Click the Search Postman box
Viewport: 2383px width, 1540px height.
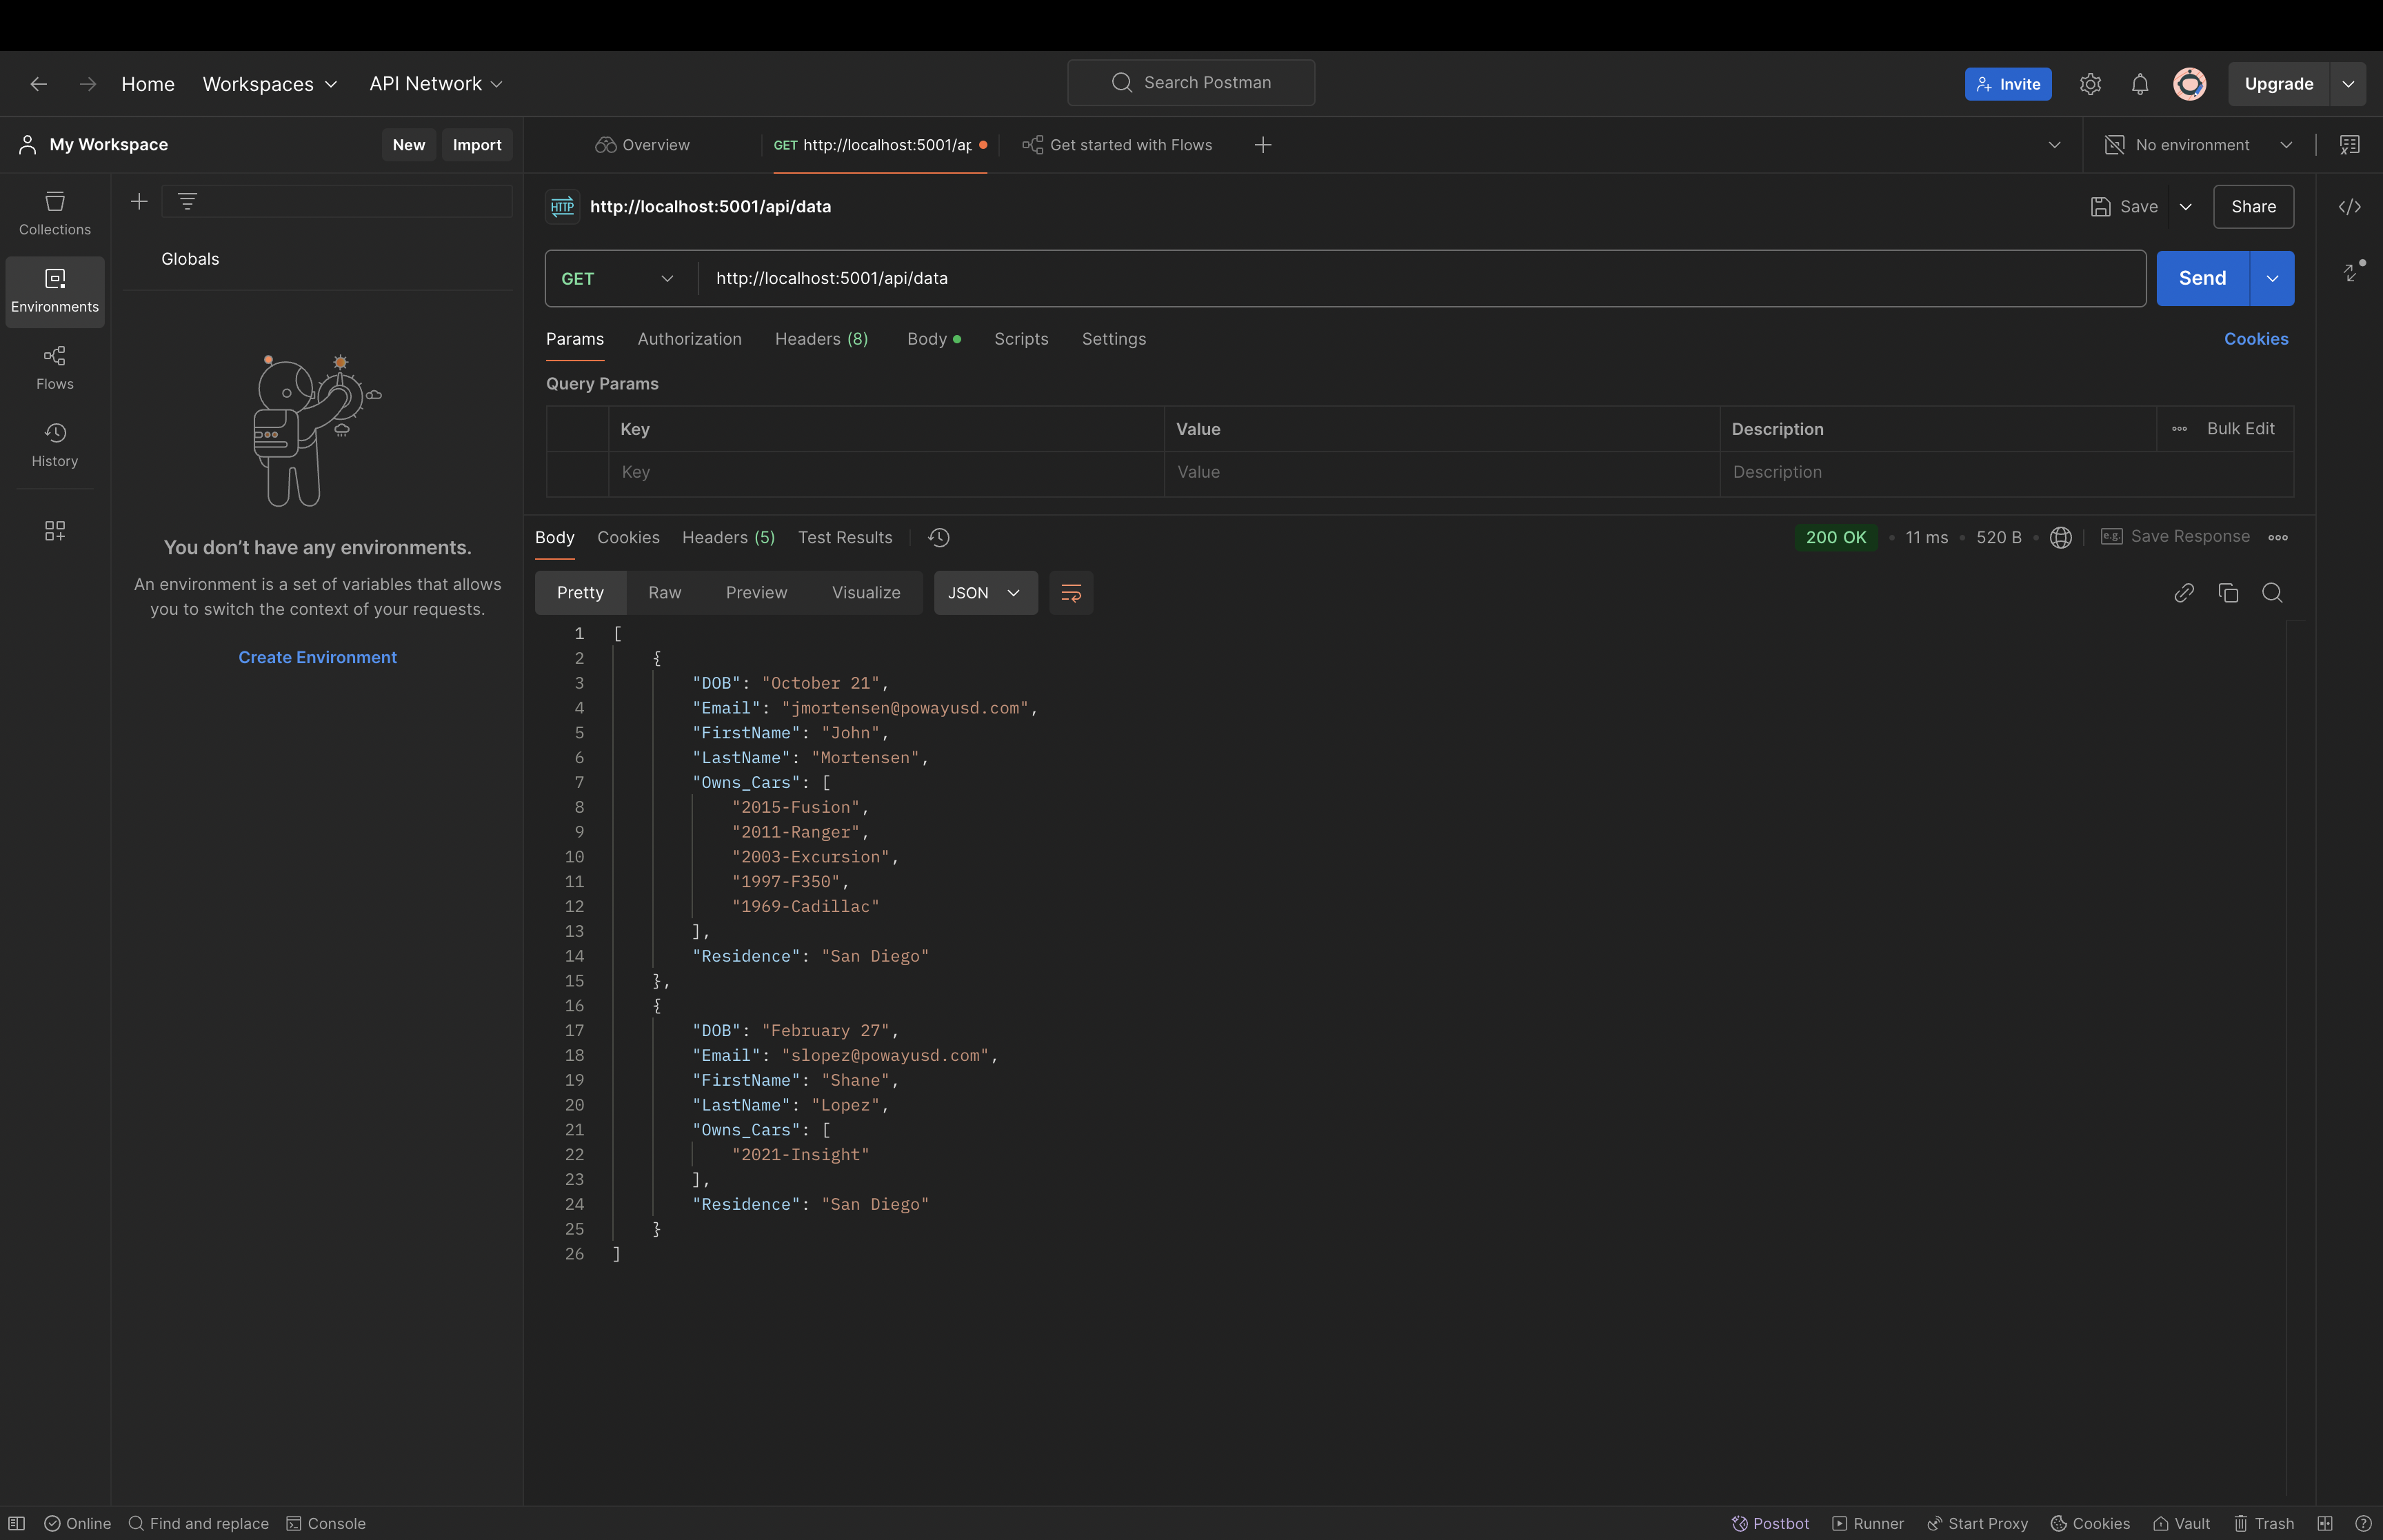(x=1190, y=83)
